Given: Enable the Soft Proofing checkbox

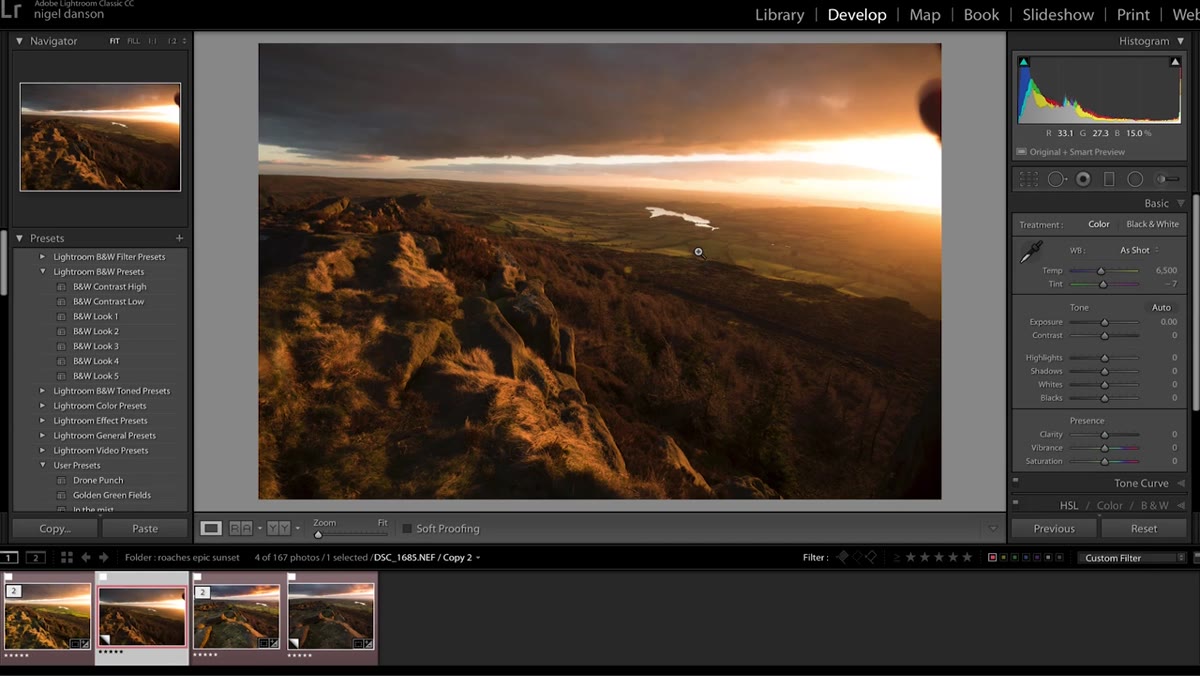Looking at the screenshot, I should pos(407,528).
